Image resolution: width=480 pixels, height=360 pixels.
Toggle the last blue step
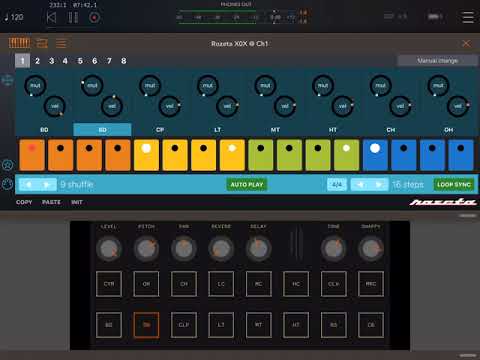(x=461, y=155)
